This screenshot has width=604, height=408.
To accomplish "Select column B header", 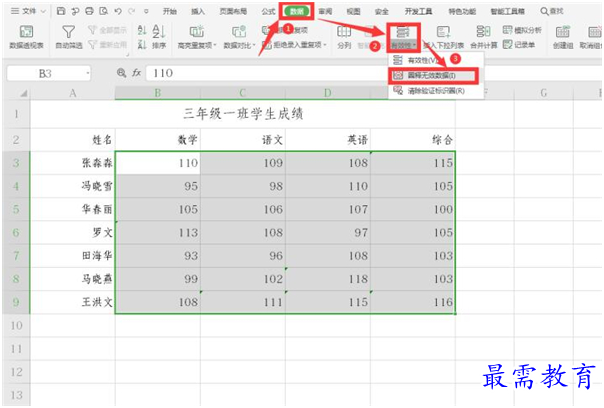I will click(x=158, y=93).
